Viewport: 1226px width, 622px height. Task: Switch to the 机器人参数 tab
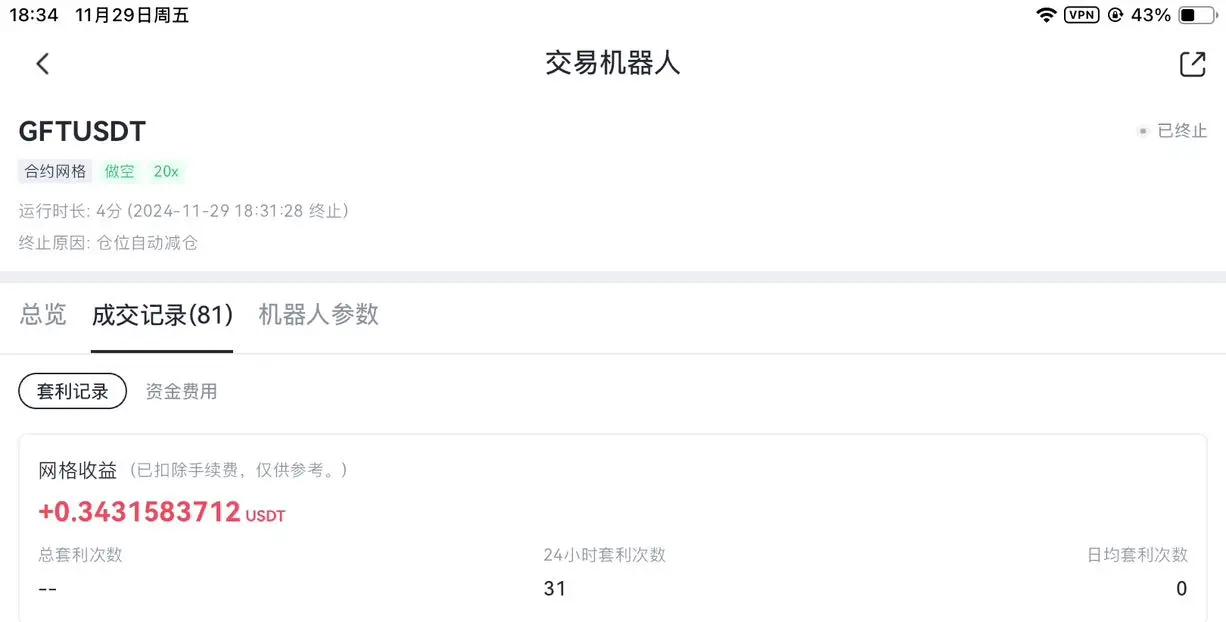pyautogui.click(x=318, y=315)
